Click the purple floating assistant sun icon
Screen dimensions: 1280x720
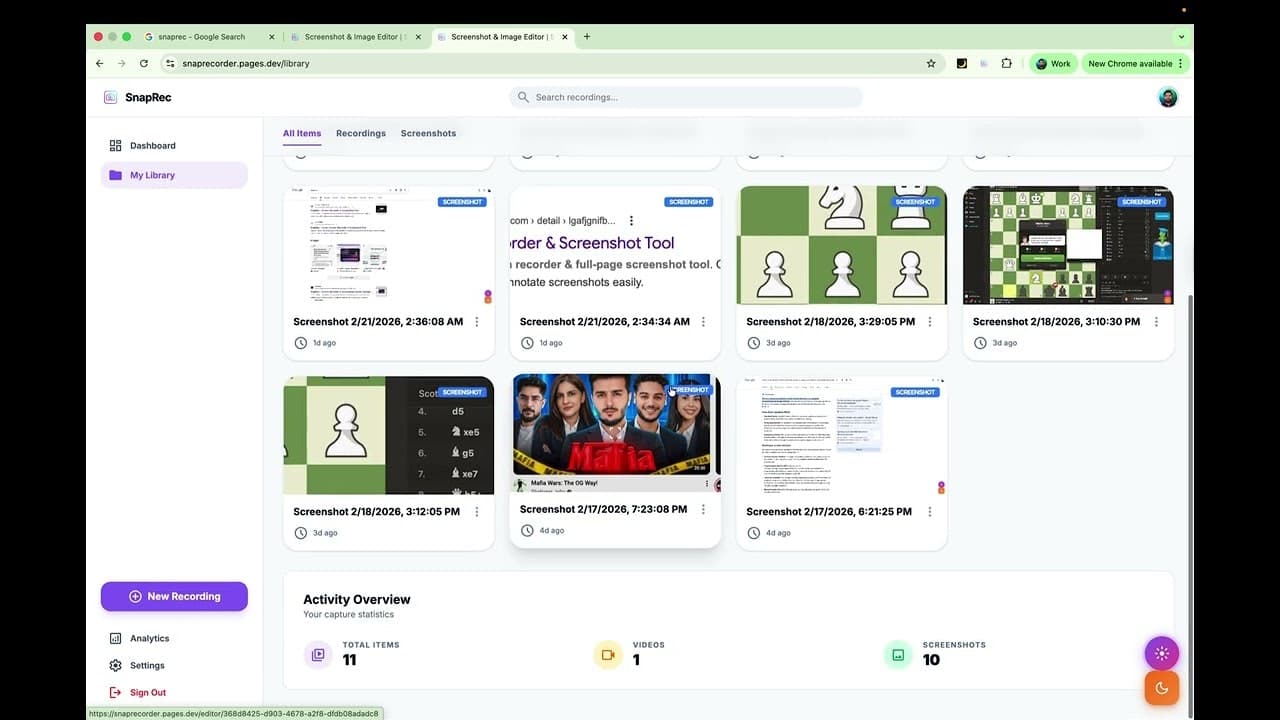click(x=1161, y=652)
